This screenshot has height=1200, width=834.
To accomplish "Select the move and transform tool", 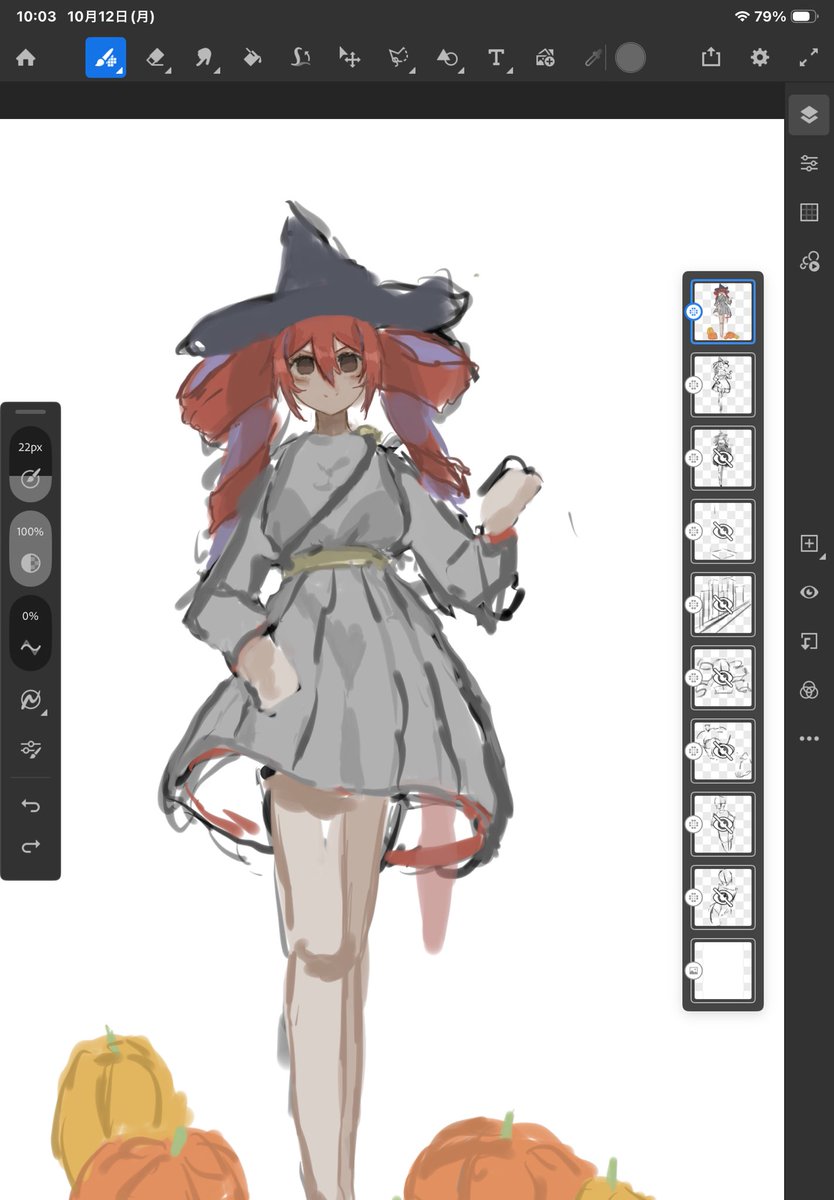I will click(x=349, y=58).
